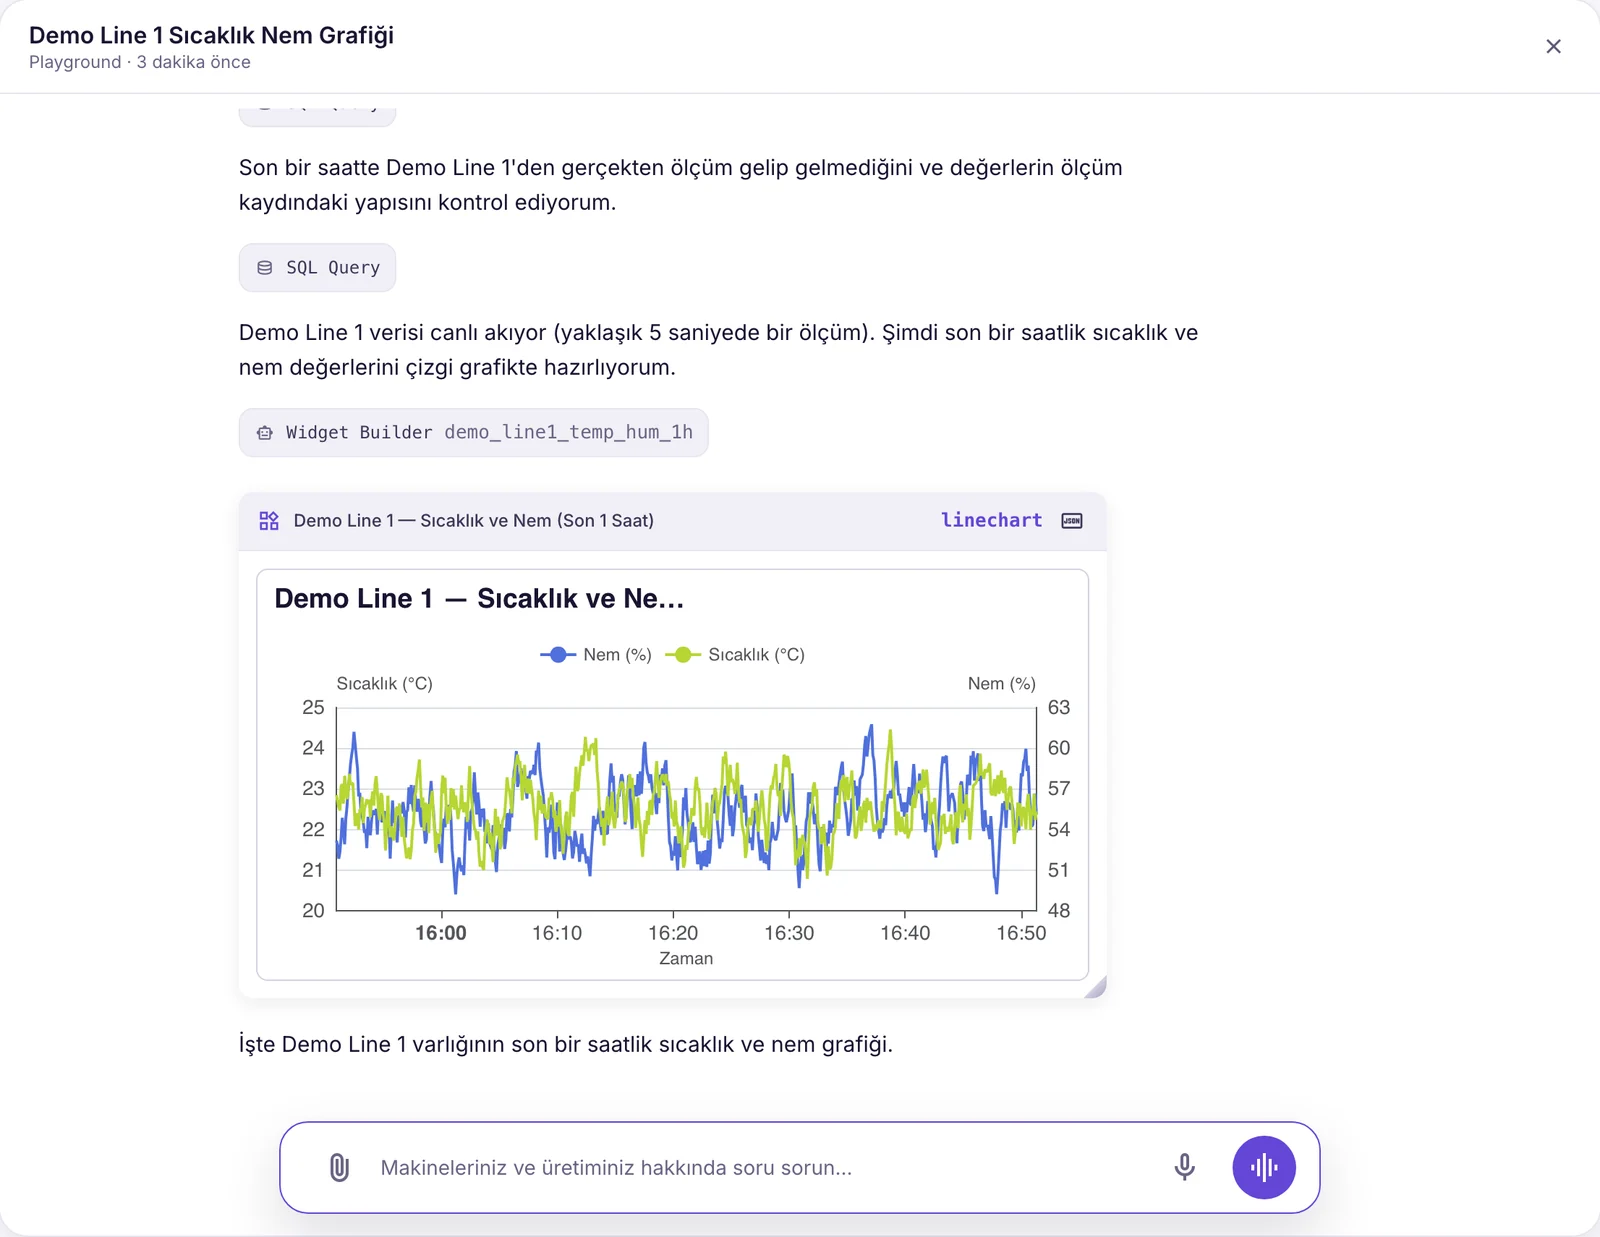This screenshot has height=1237, width=1600.
Task: Click the 63 right-axis value
Action: coord(1059,708)
